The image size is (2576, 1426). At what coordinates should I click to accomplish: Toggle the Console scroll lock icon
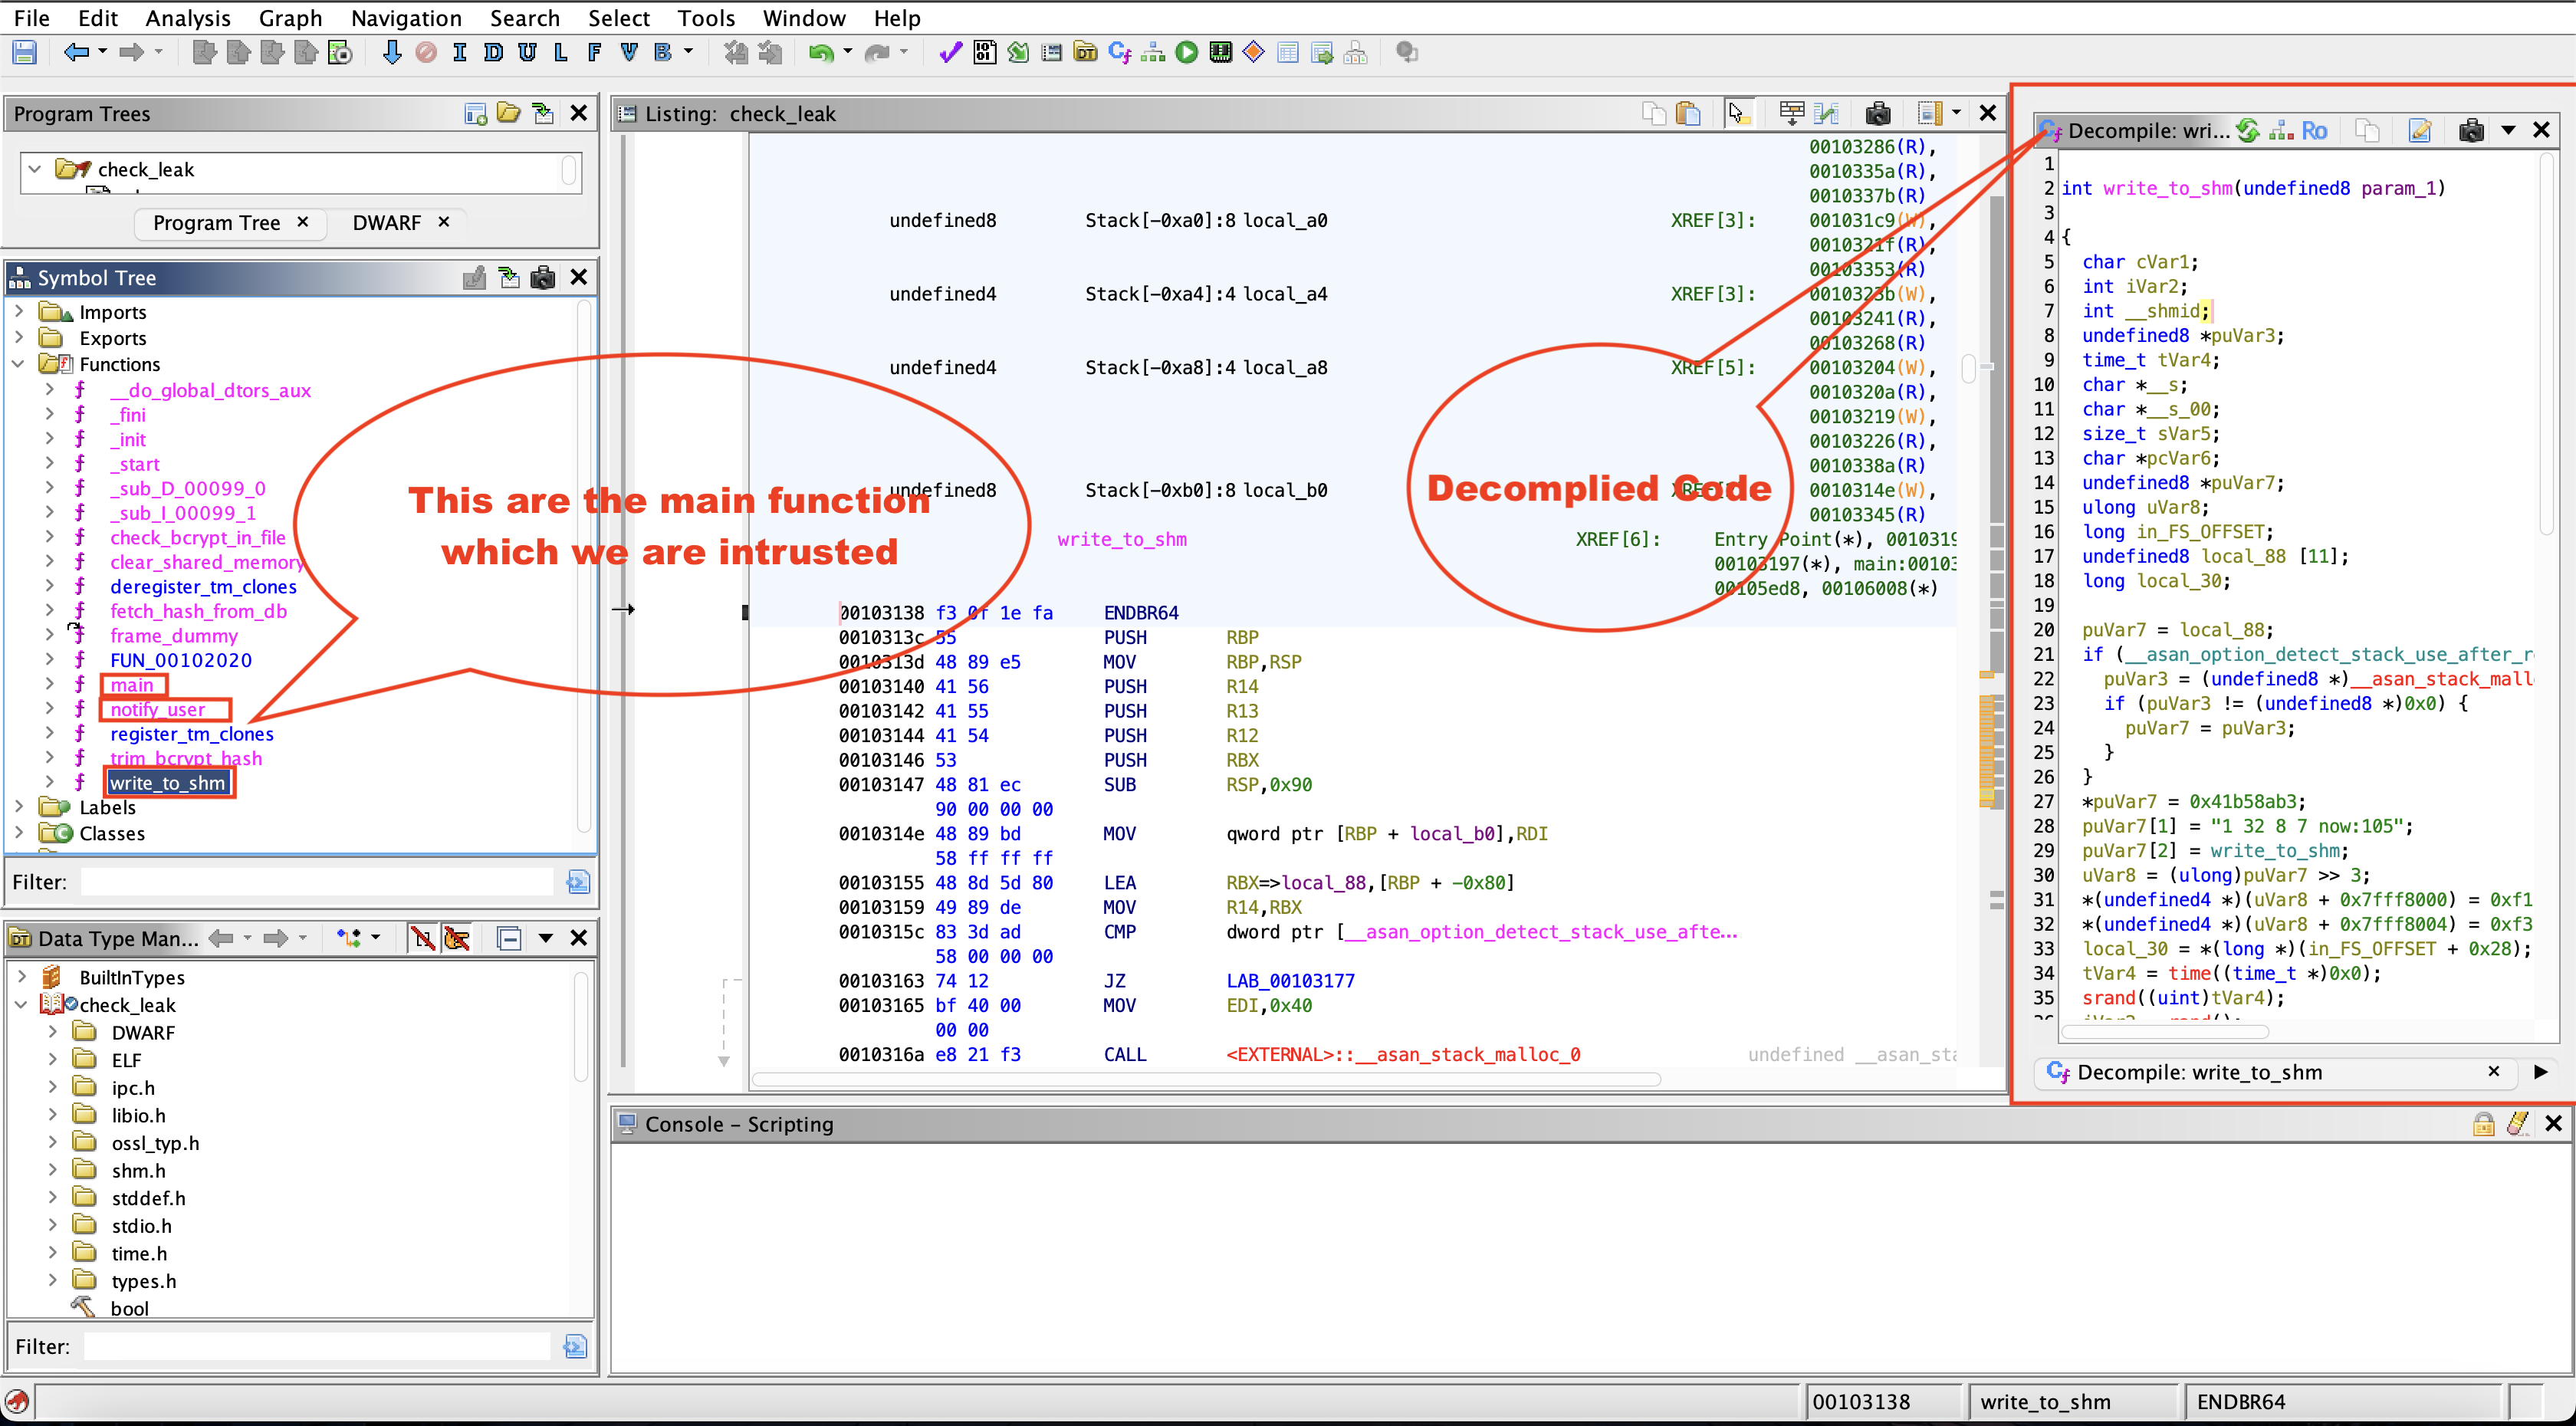(2483, 1124)
